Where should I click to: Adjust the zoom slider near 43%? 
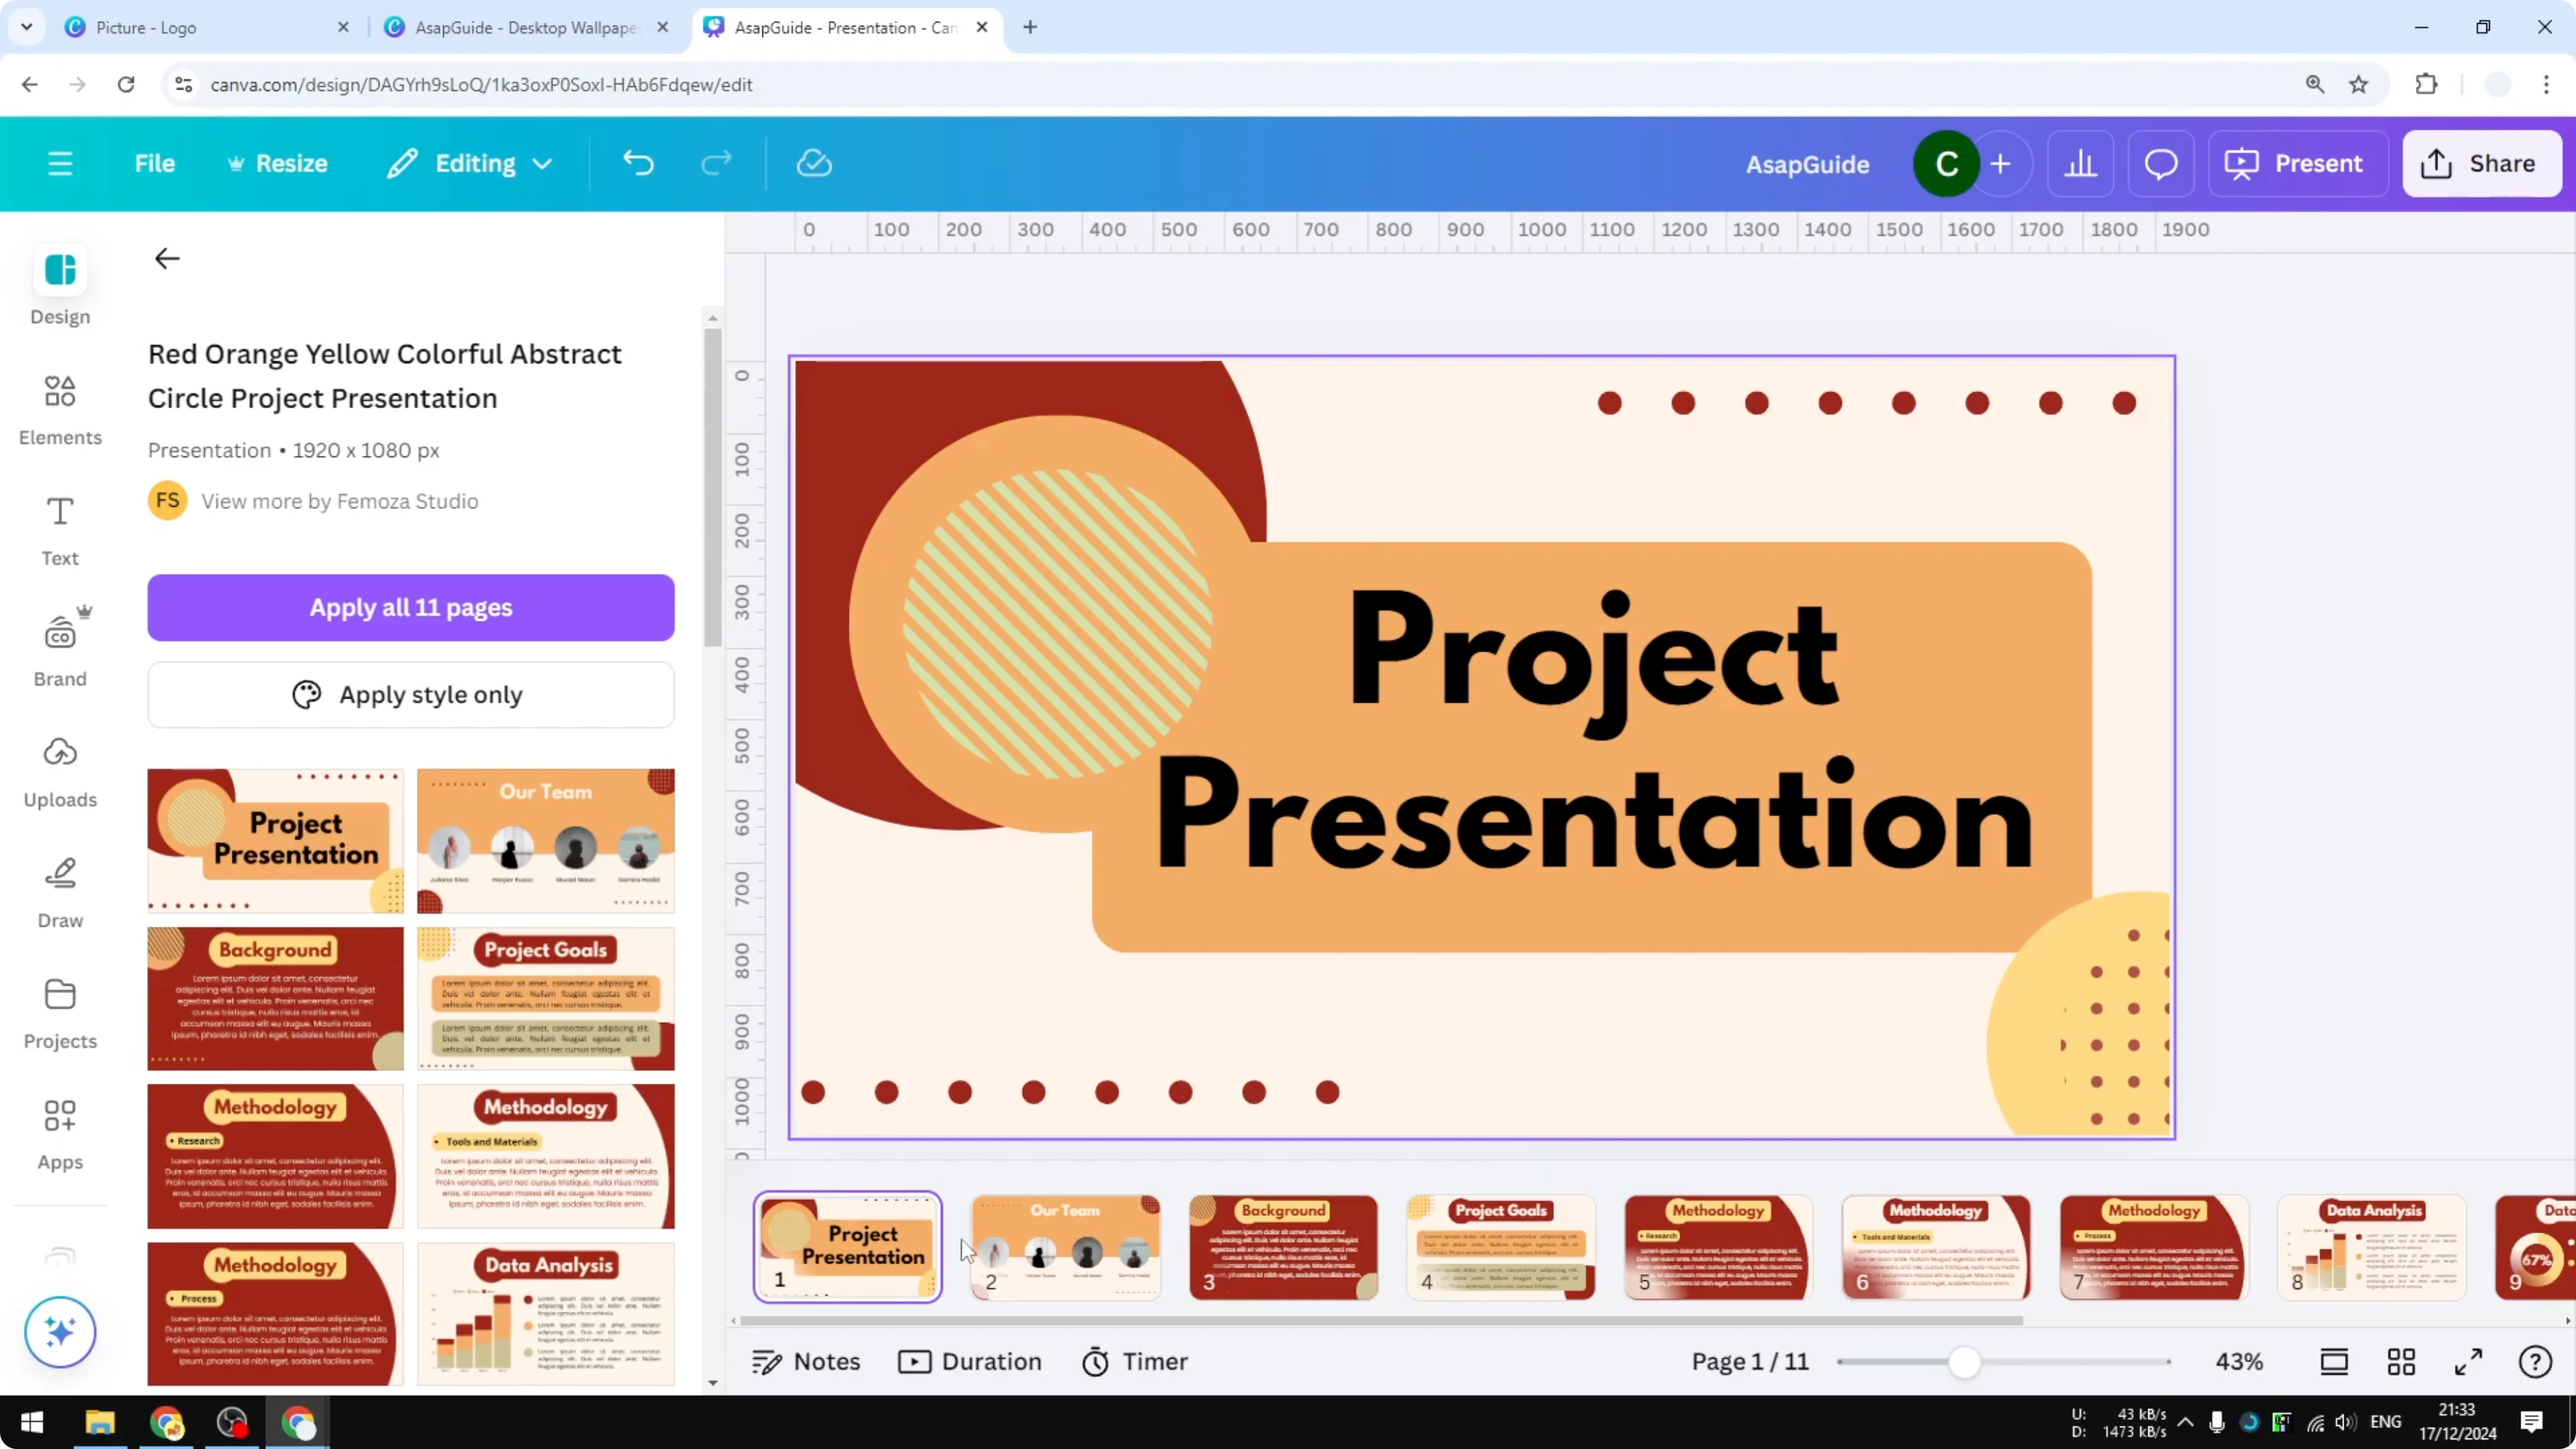(1965, 1361)
